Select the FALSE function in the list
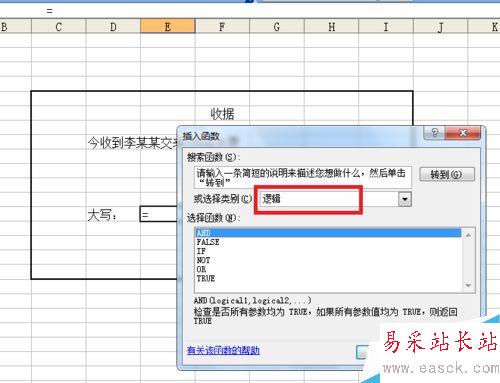Image resolution: width=500 pixels, height=383 pixels. pyautogui.click(x=328, y=242)
